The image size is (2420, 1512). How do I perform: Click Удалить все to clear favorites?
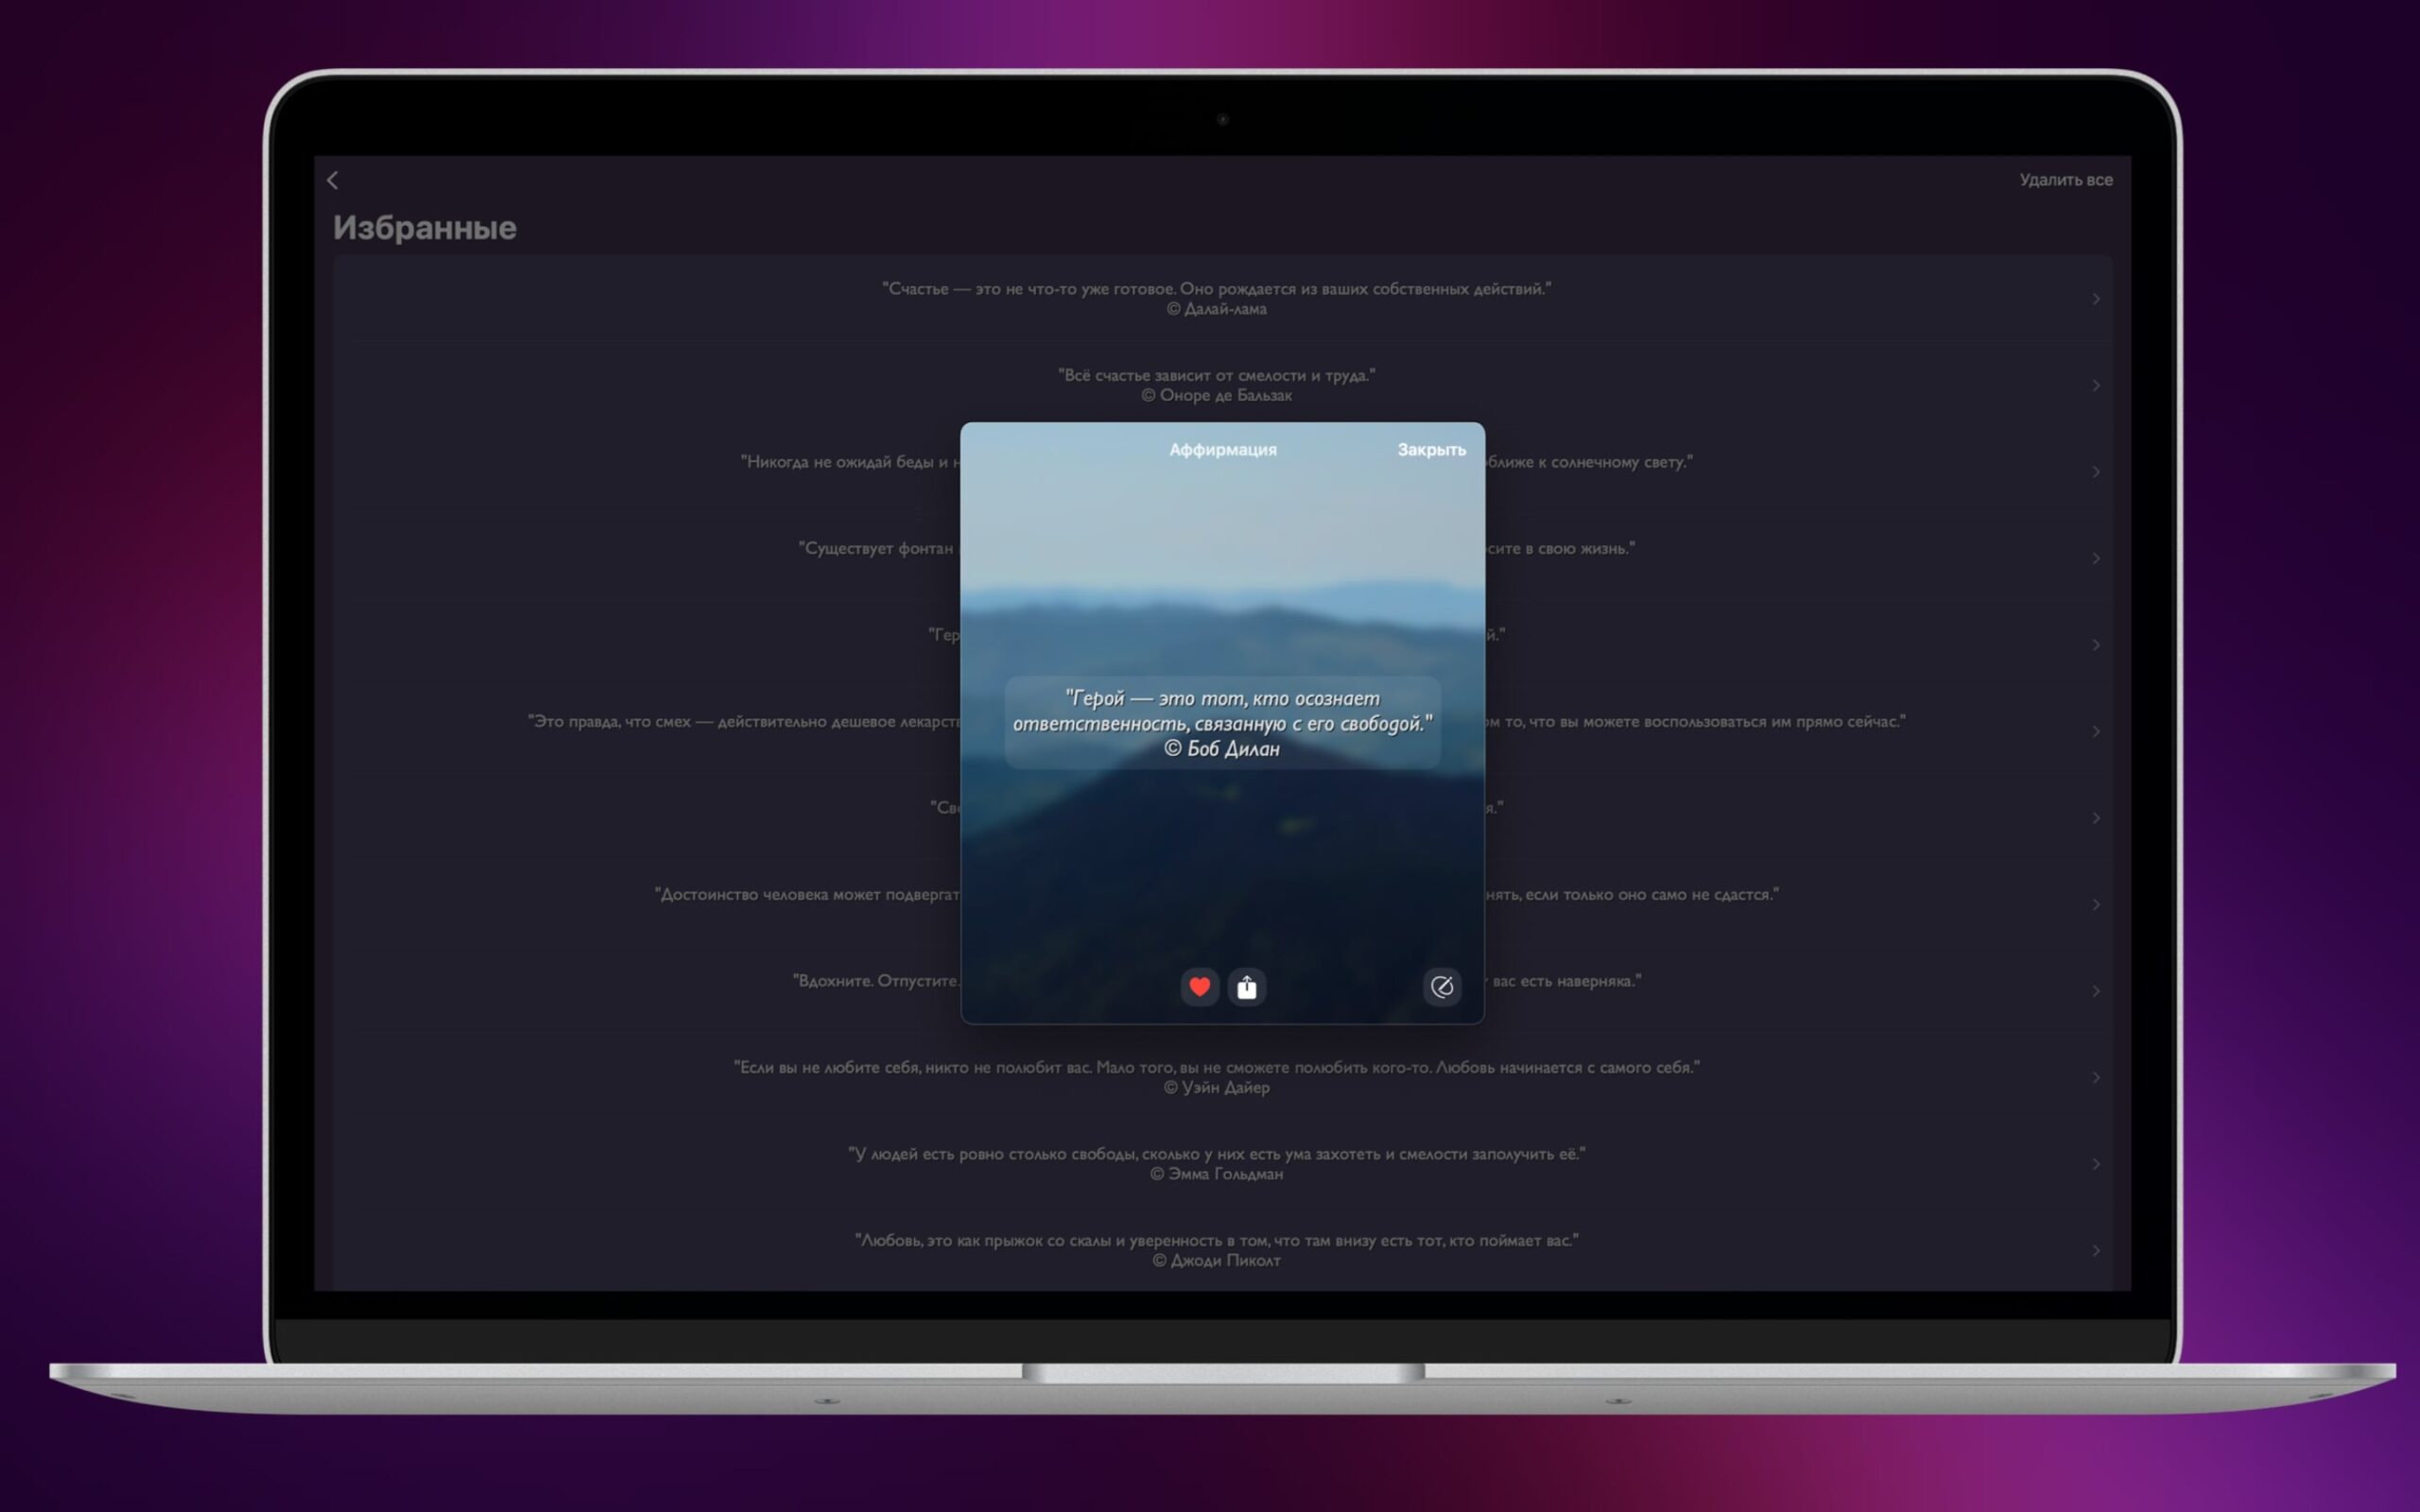point(2065,180)
